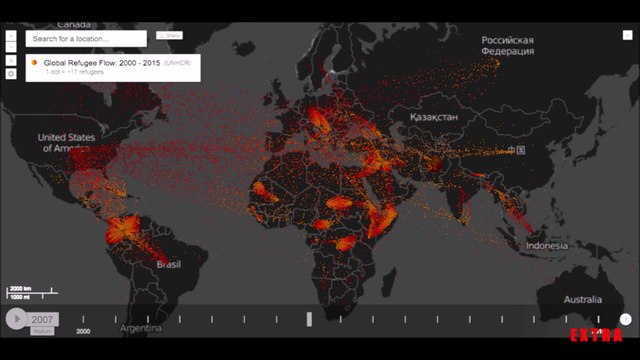
Task: Zoom out the map with the minus button
Action: click(11, 47)
